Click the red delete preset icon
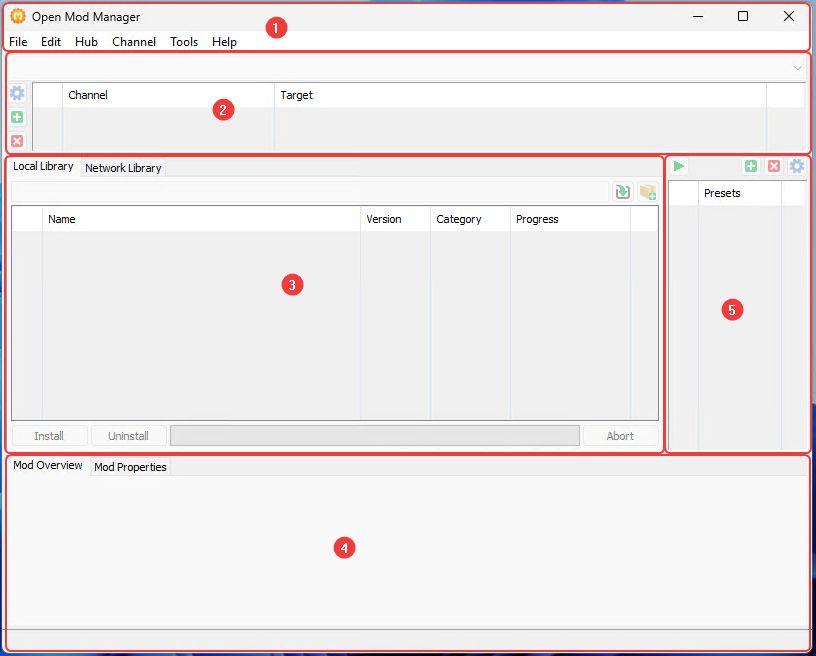The image size is (816, 656). tap(773, 166)
